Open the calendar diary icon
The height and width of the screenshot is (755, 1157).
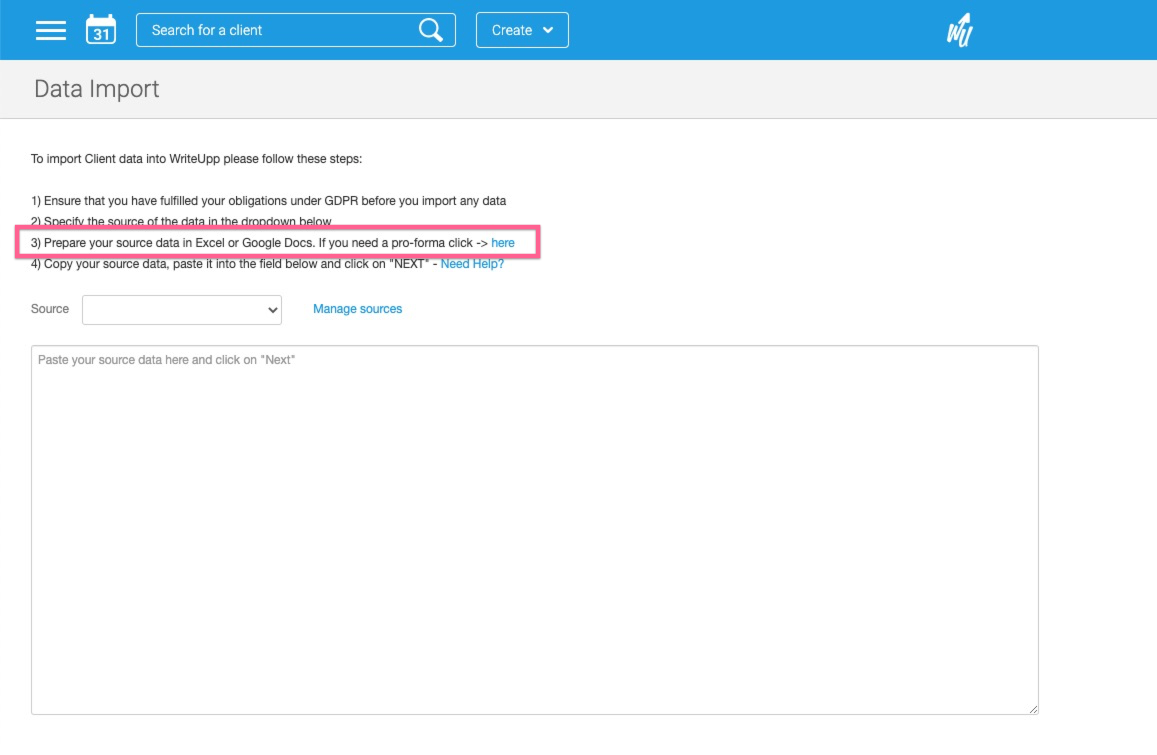101,30
